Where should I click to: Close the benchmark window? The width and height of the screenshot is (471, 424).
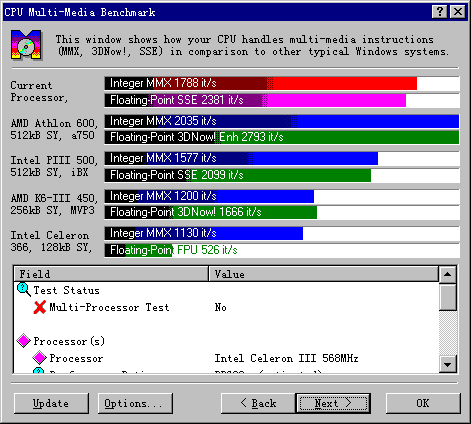pos(458,12)
